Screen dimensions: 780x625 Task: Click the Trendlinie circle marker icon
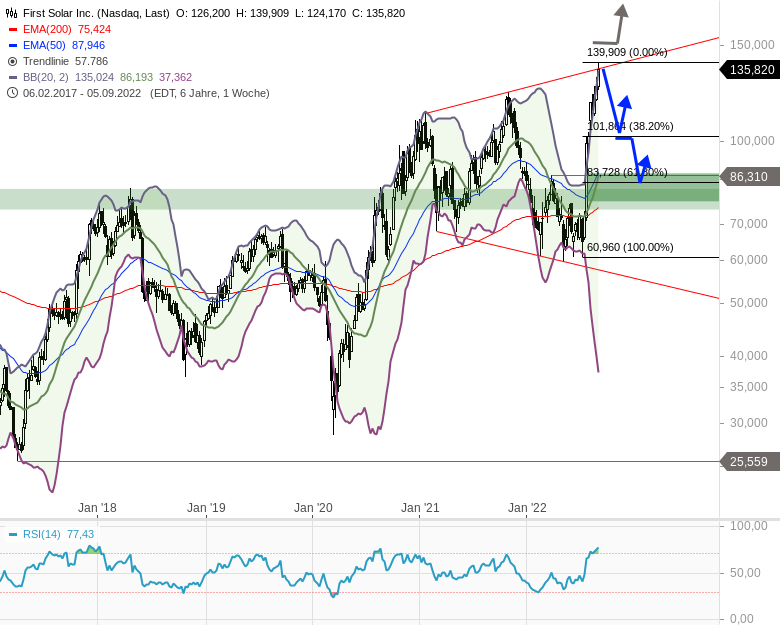[x=12, y=61]
